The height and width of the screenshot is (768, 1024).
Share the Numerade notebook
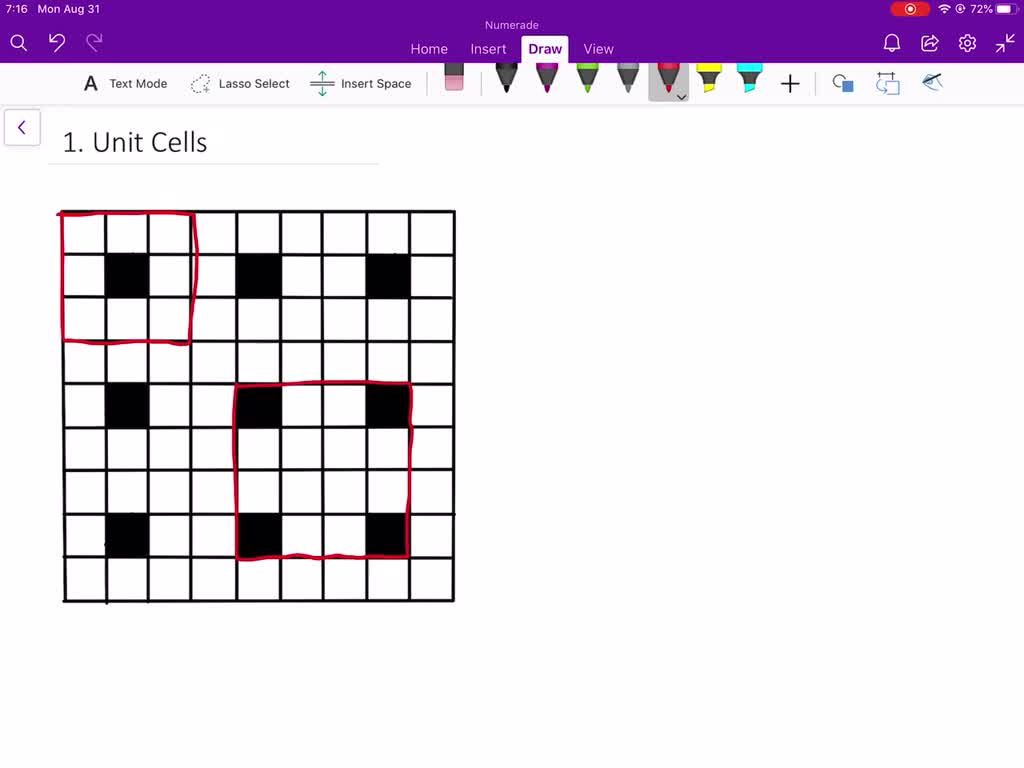tap(929, 43)
